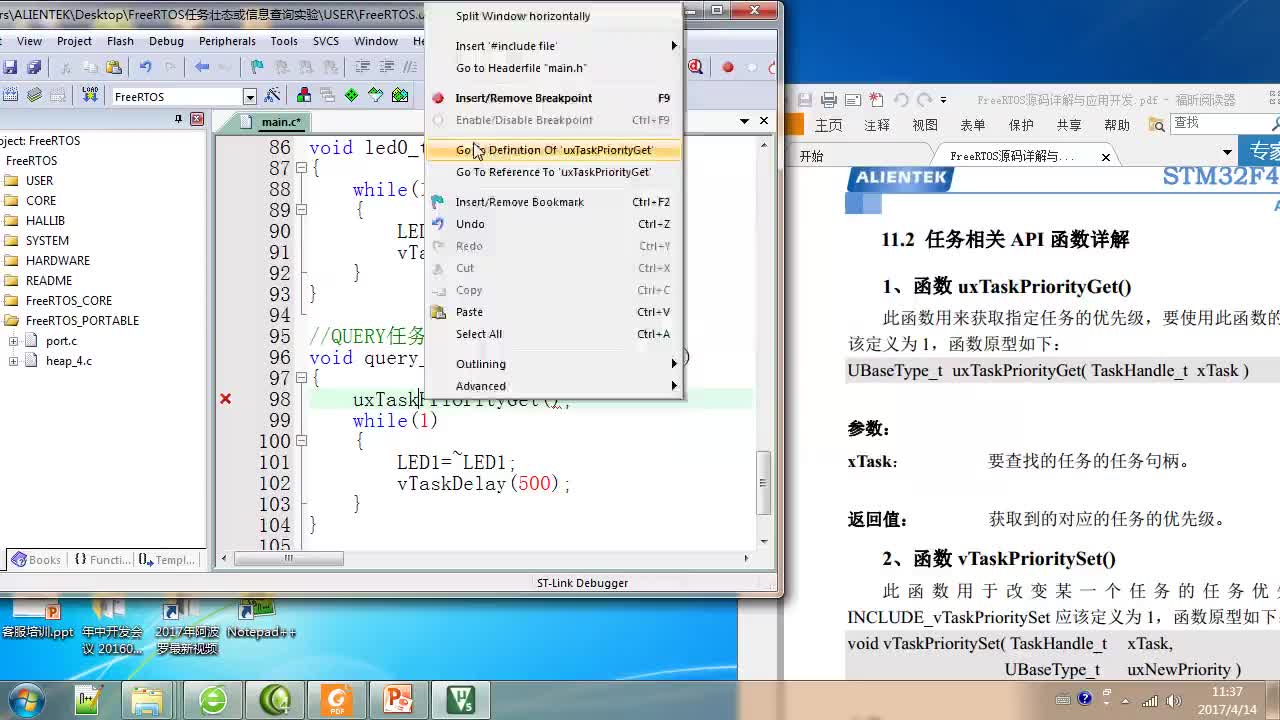
Task: Click red breakpoint circle in Keil toolbar
Action: 728,67
